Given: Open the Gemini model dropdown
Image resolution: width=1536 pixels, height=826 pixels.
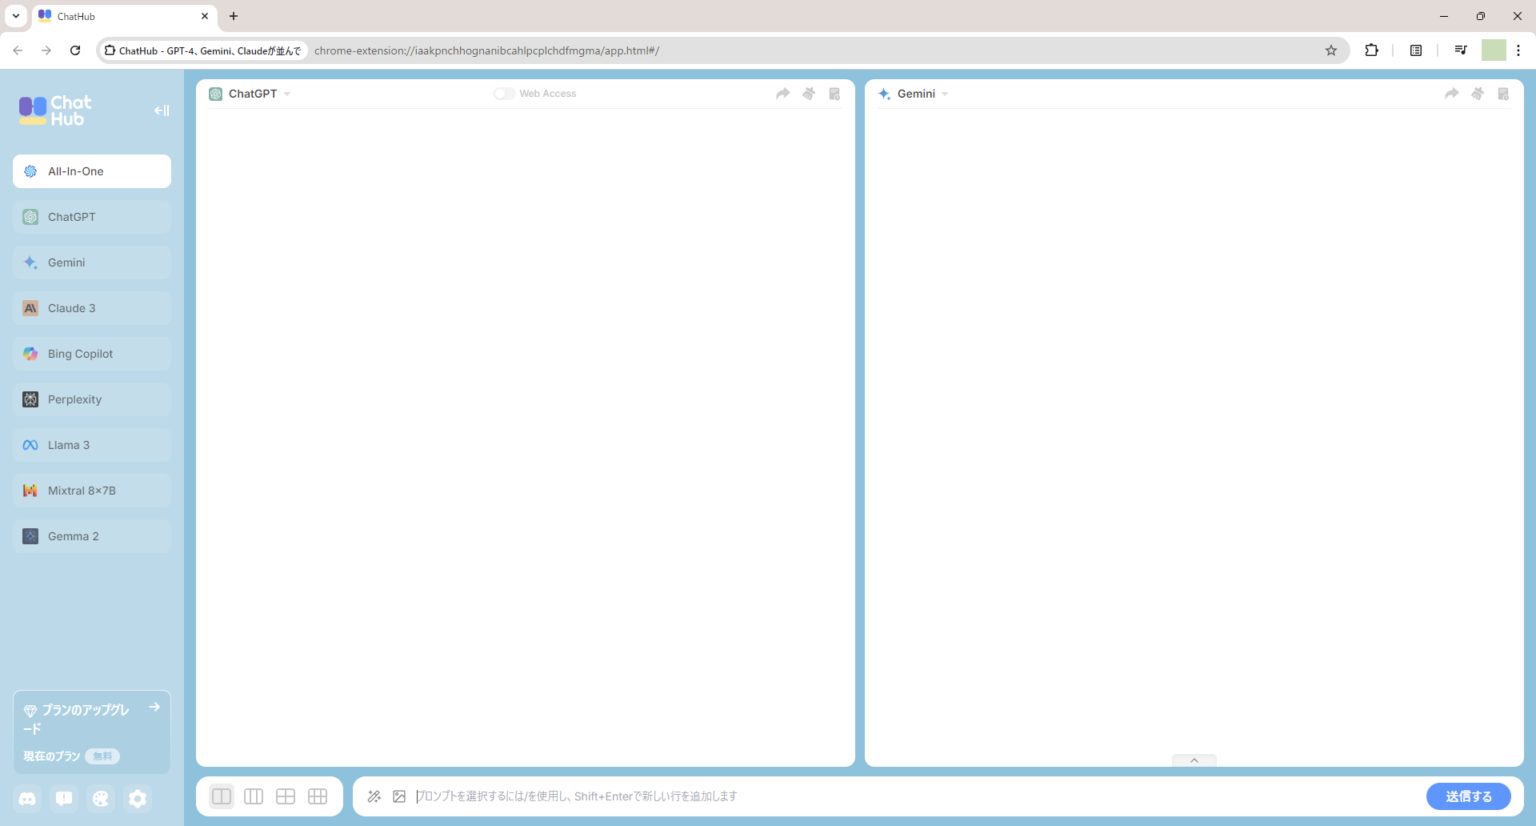Looking at the screenshot, I should tap(945, 94).
